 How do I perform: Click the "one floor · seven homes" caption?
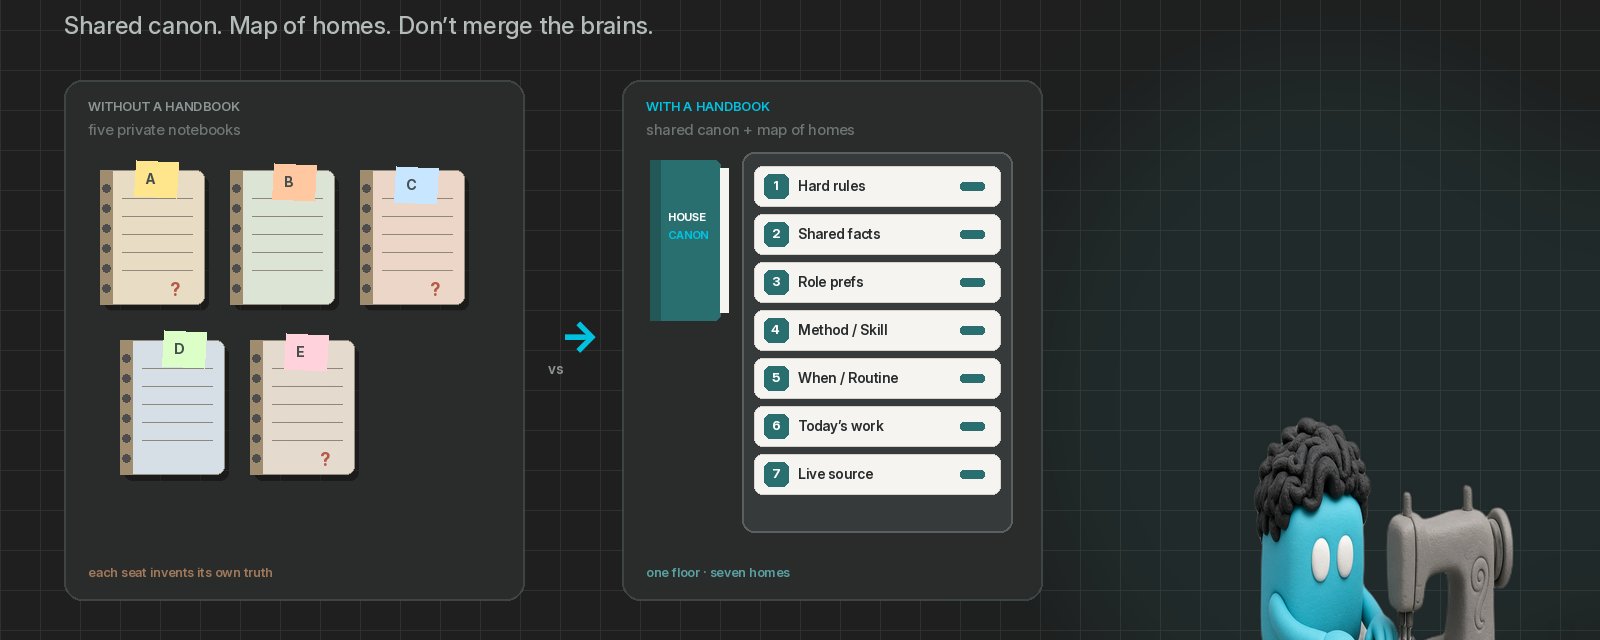718,573
